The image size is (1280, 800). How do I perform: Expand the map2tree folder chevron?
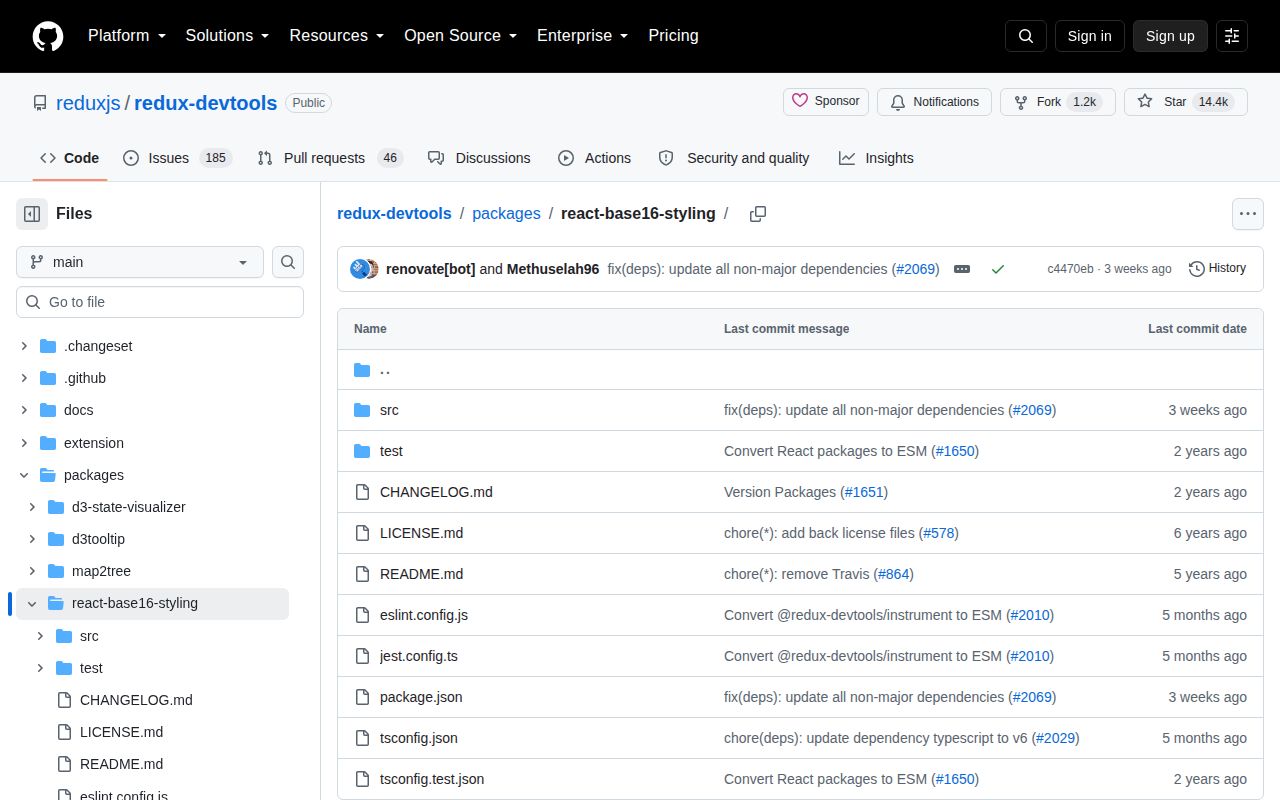point(32,571)
